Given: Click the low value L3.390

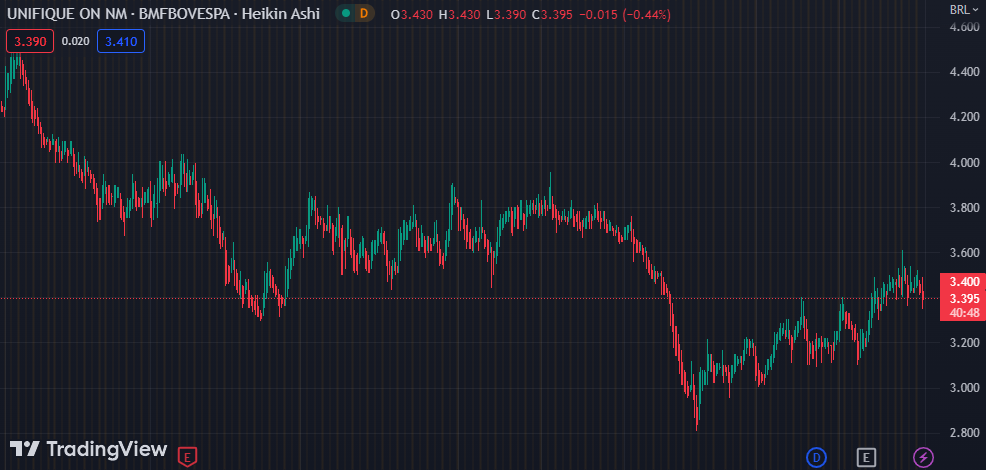Looking at the screenshot, I should [x=506, y=14].
